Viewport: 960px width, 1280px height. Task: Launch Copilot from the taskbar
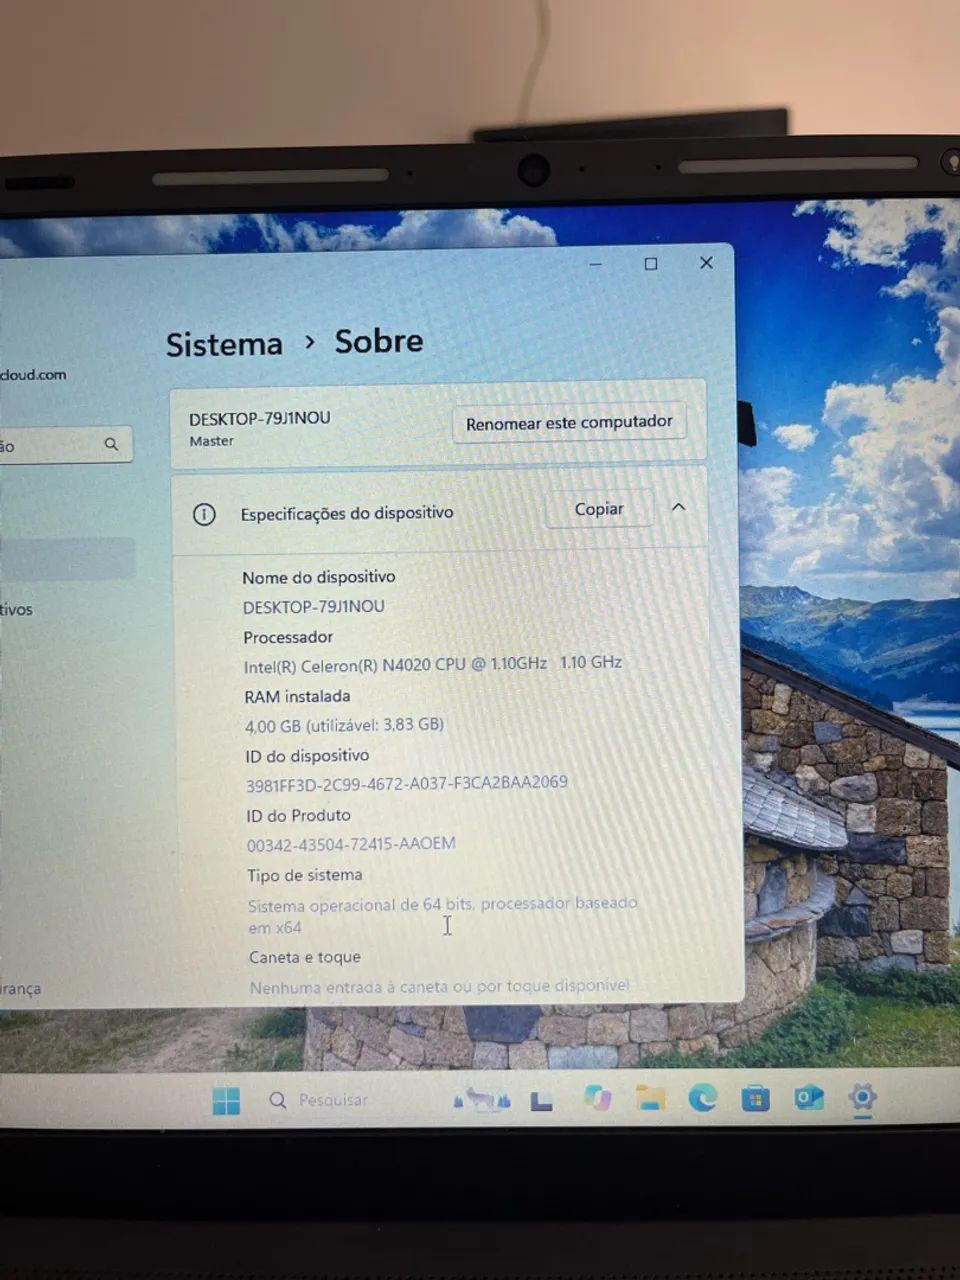[x=598, y=1098]
